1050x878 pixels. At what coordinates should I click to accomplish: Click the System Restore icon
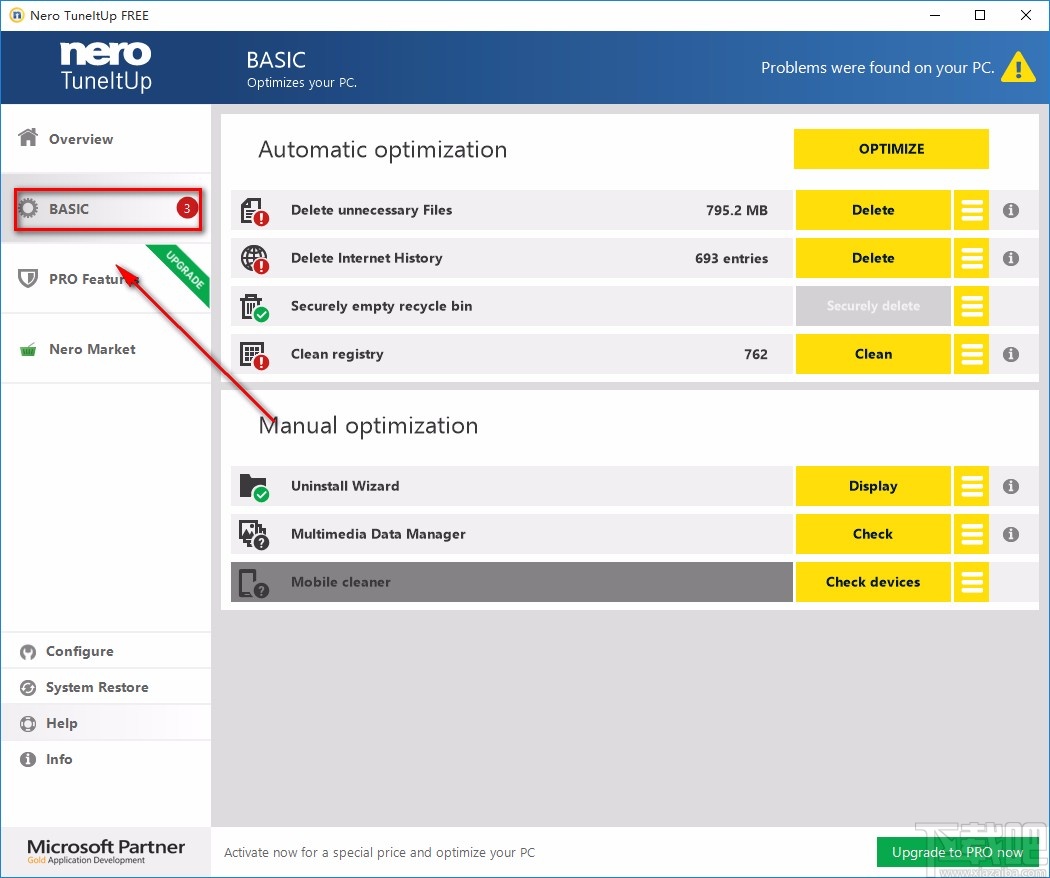tap(27, 688)
